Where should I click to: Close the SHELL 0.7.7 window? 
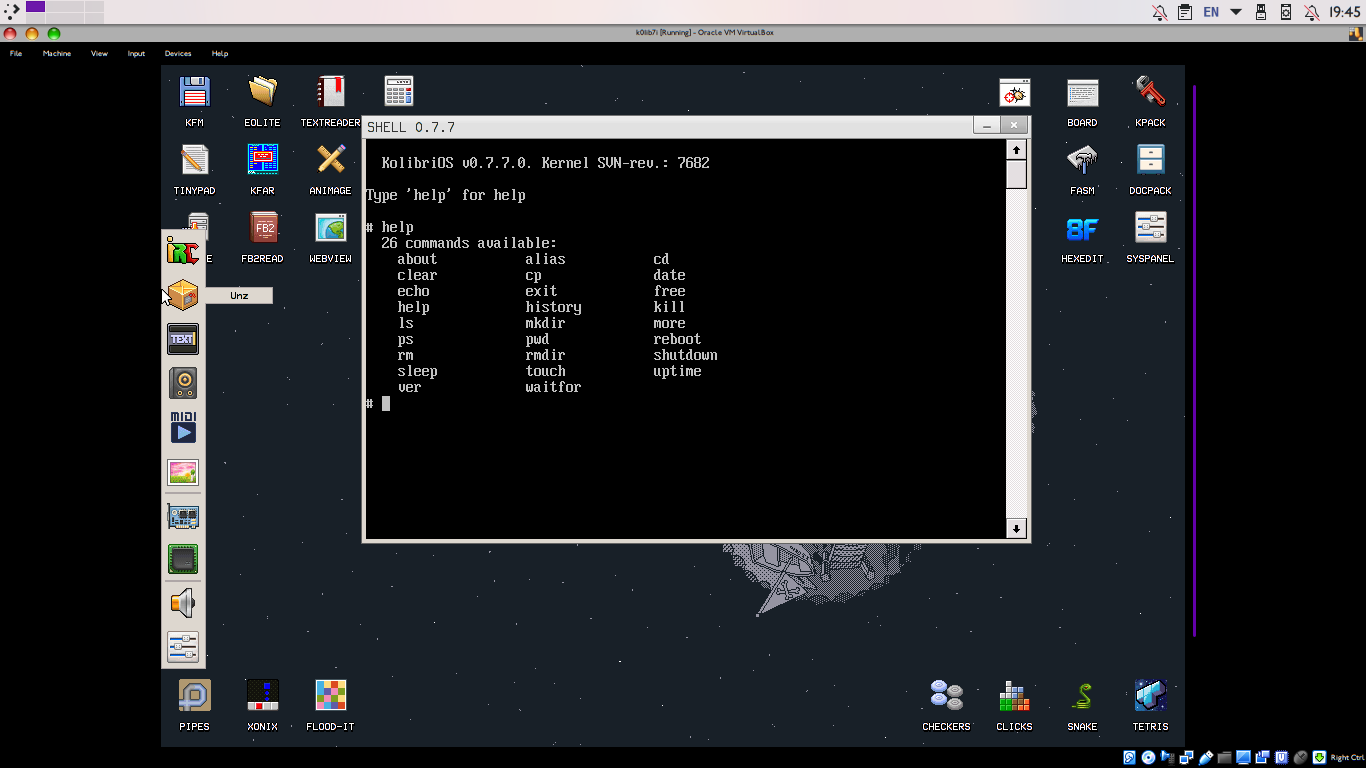coord(1014,126)
